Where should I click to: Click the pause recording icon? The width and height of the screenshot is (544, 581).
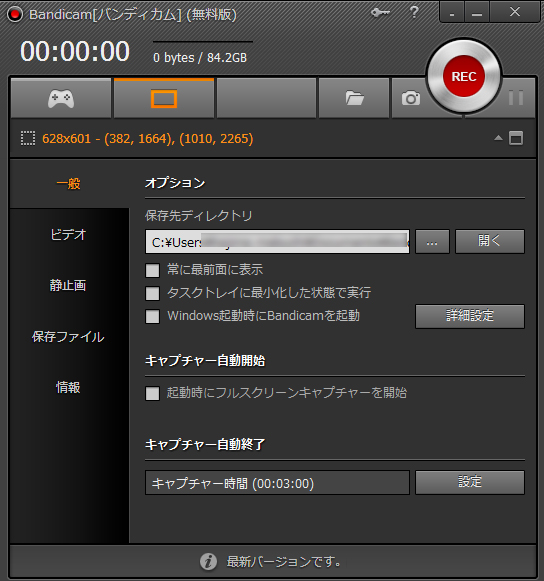[x=516, y=98]
